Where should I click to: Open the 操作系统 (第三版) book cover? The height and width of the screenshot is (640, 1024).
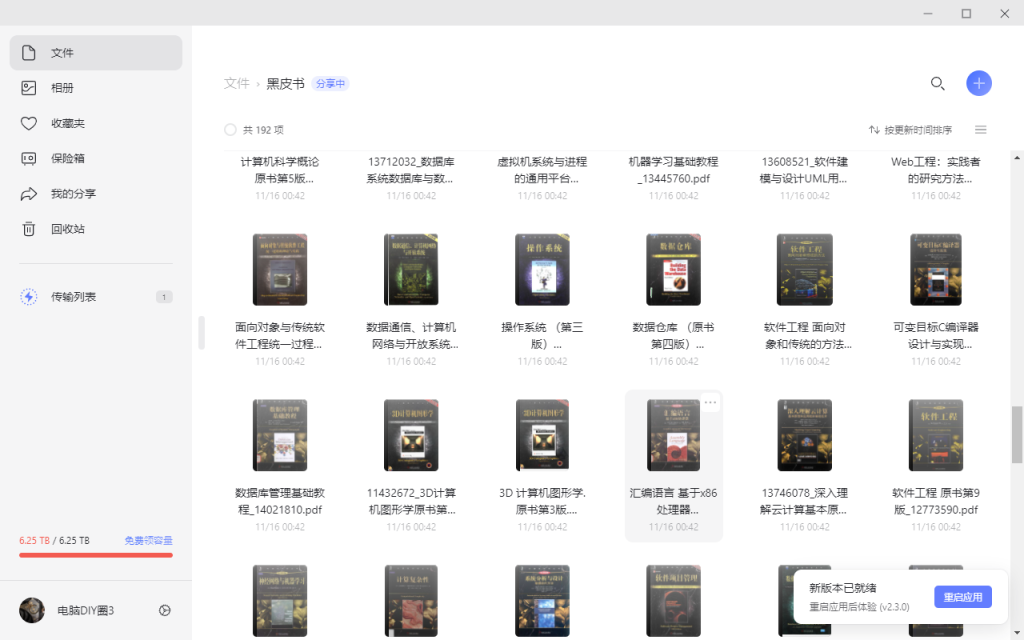[542, 270]
